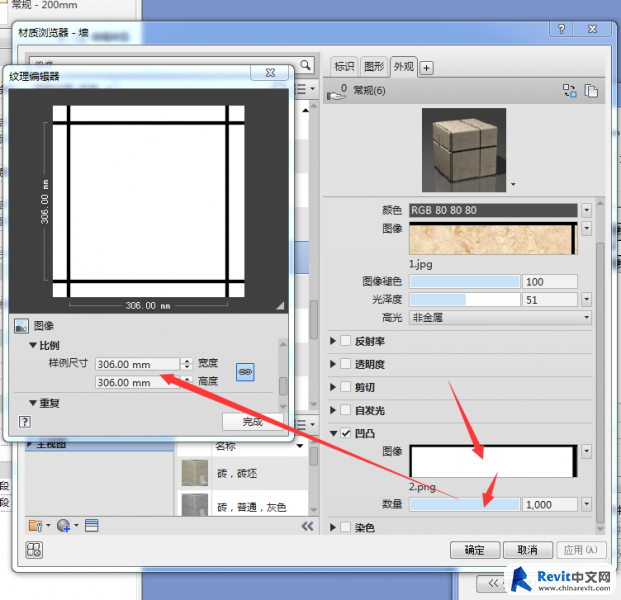Click the add asset plus tab button
The image size is (621, 600).
426,68
